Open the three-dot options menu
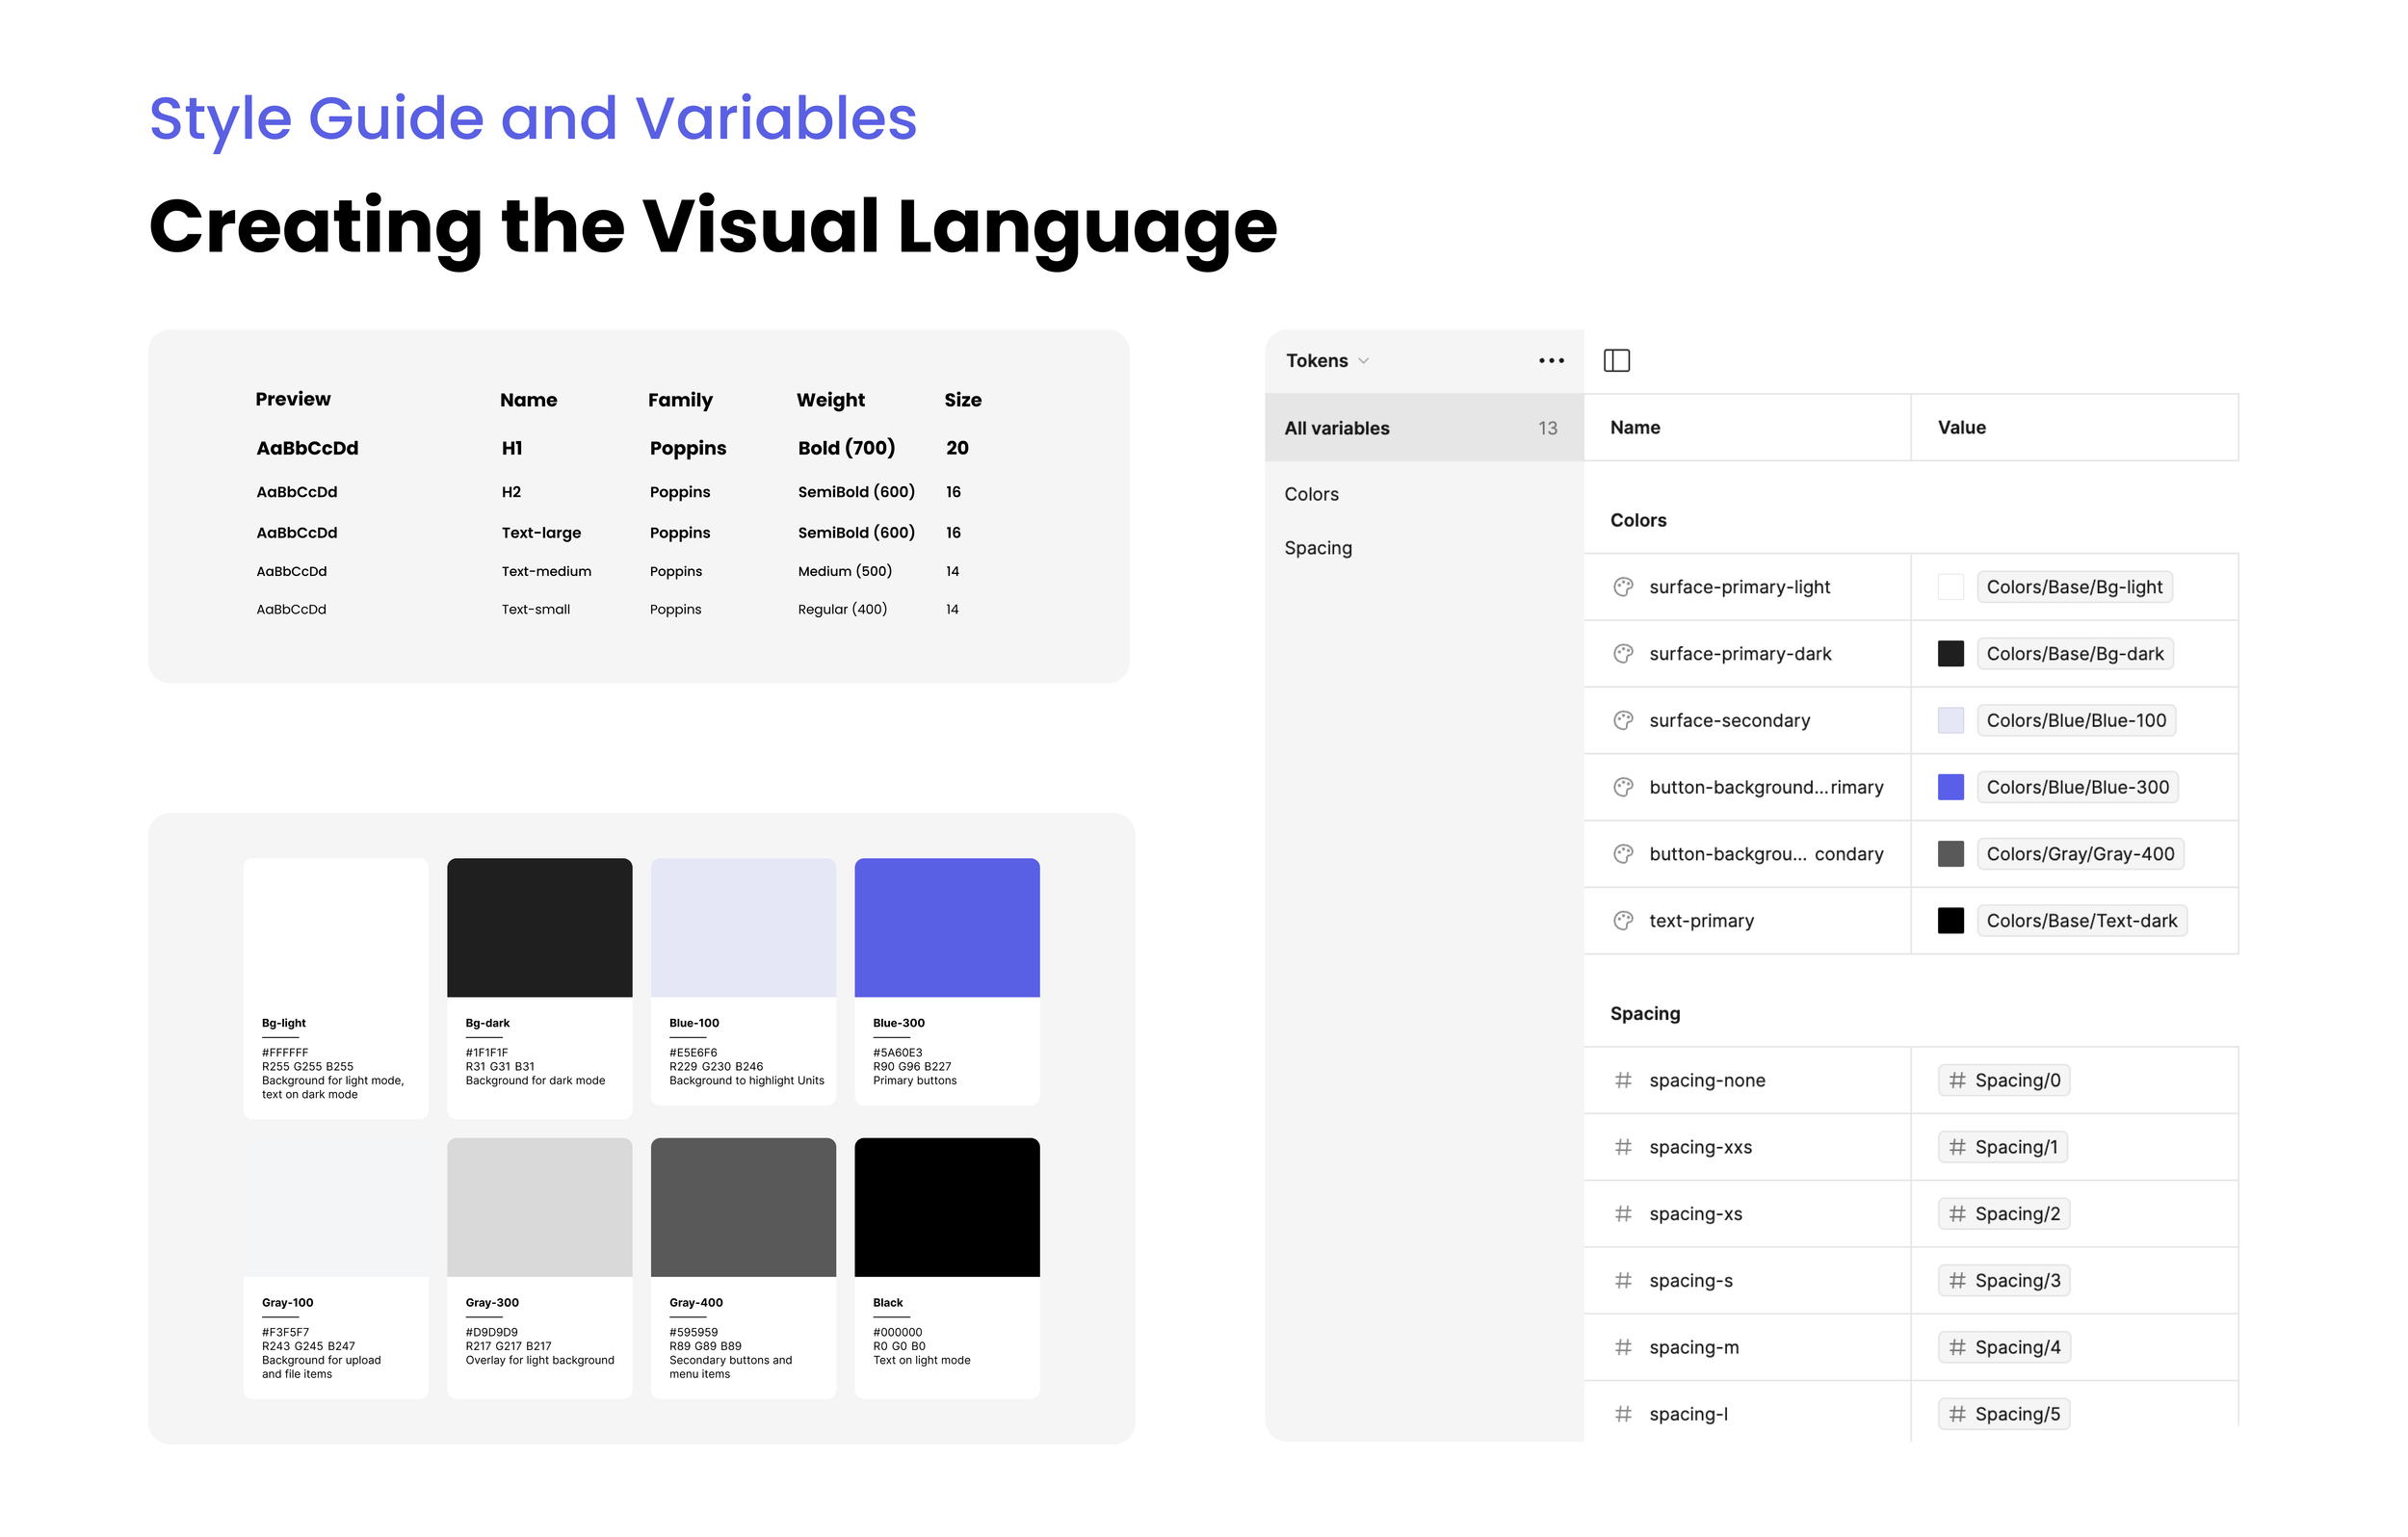Screen dimensions: 2408x1537 pos(1551,360)
